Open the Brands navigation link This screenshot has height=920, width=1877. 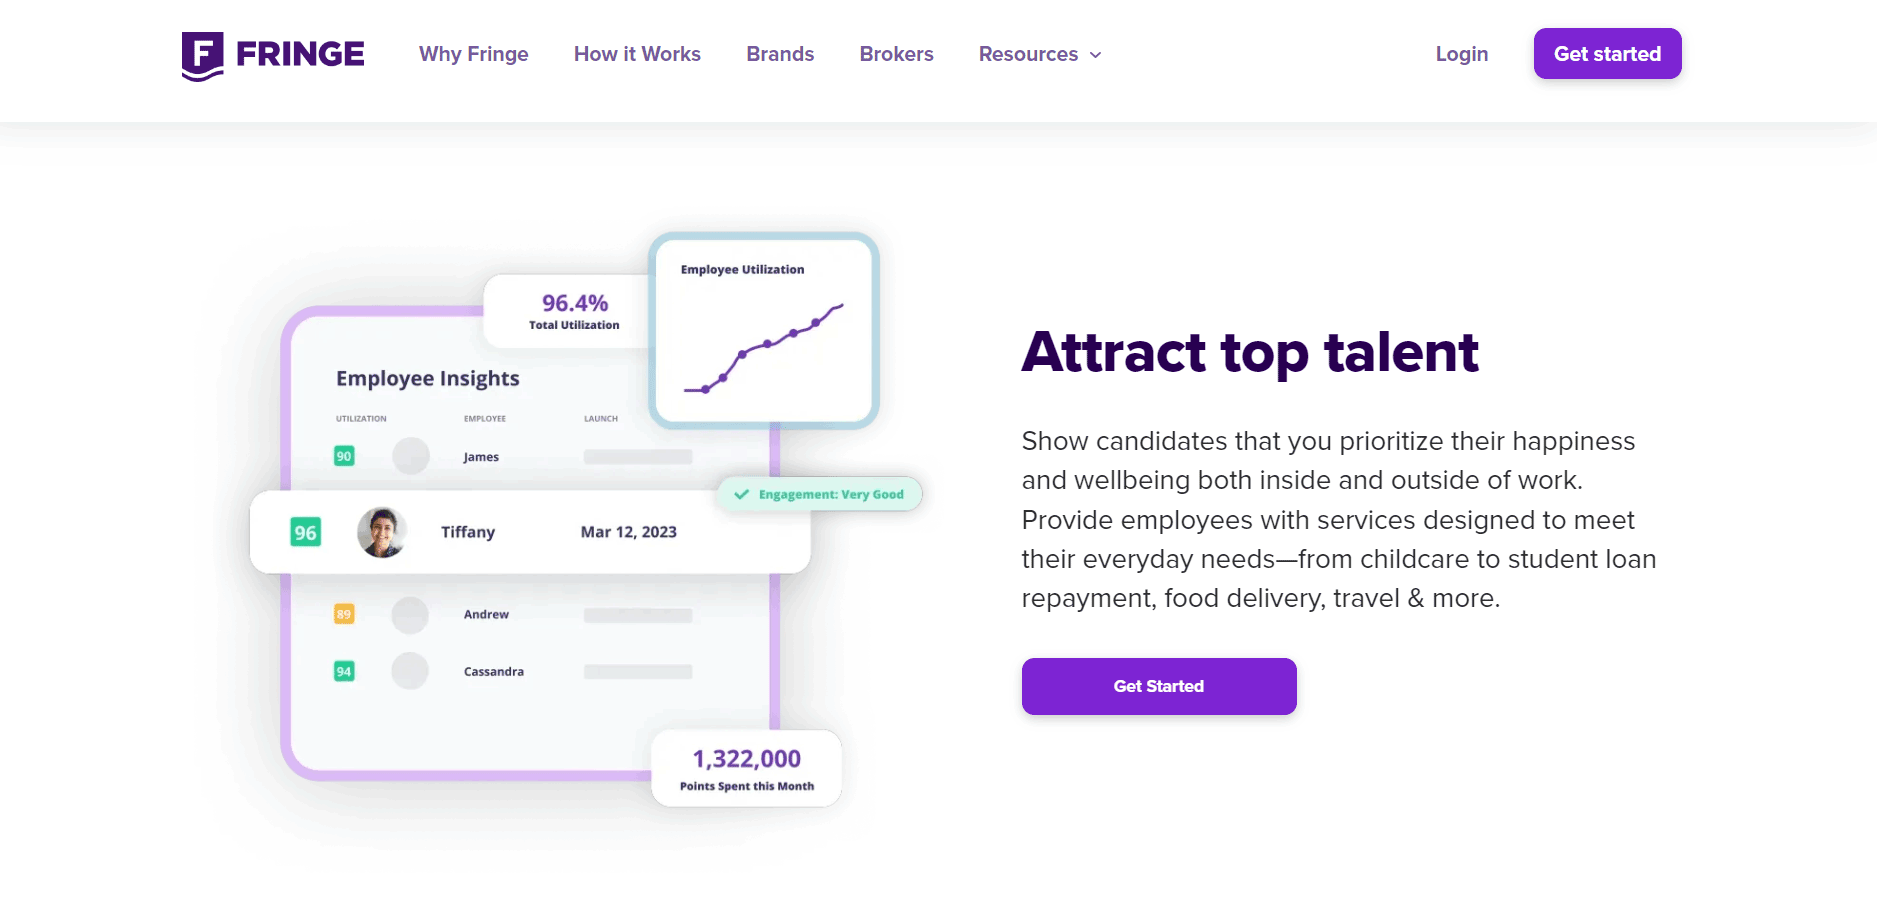(x=780, y=54)
